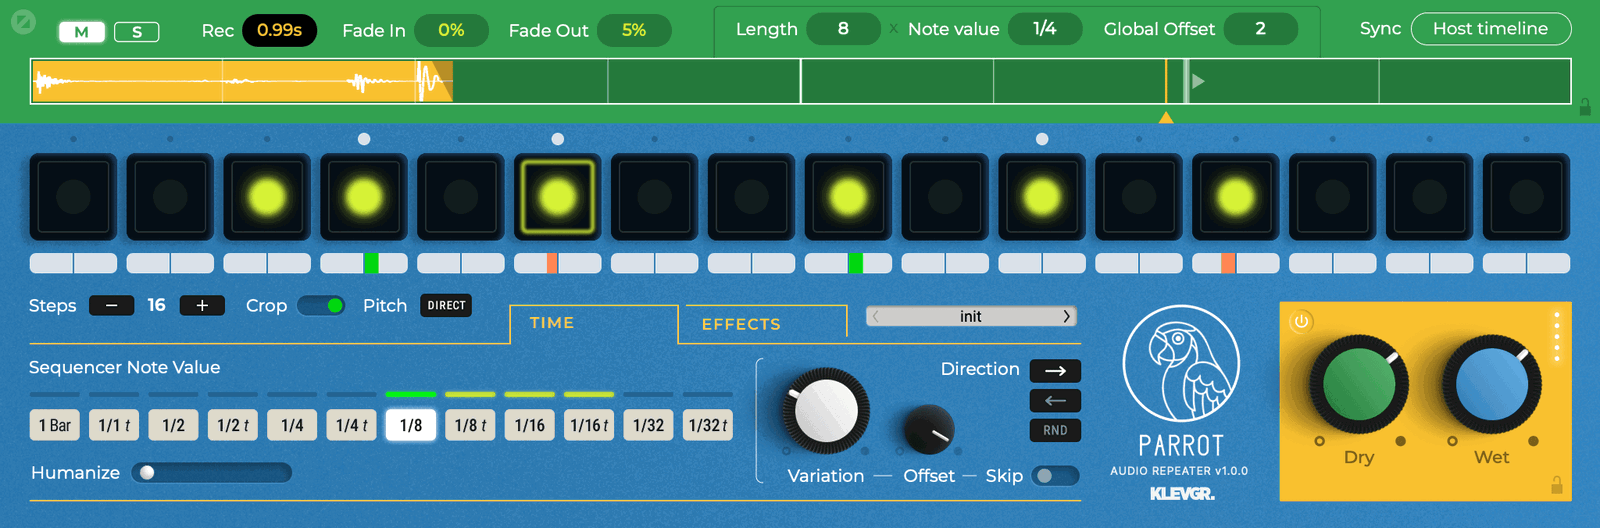The image size is (1600, 528).
Task: Click the power icon on yellow panel
Action: click(x=1300, y=322)
